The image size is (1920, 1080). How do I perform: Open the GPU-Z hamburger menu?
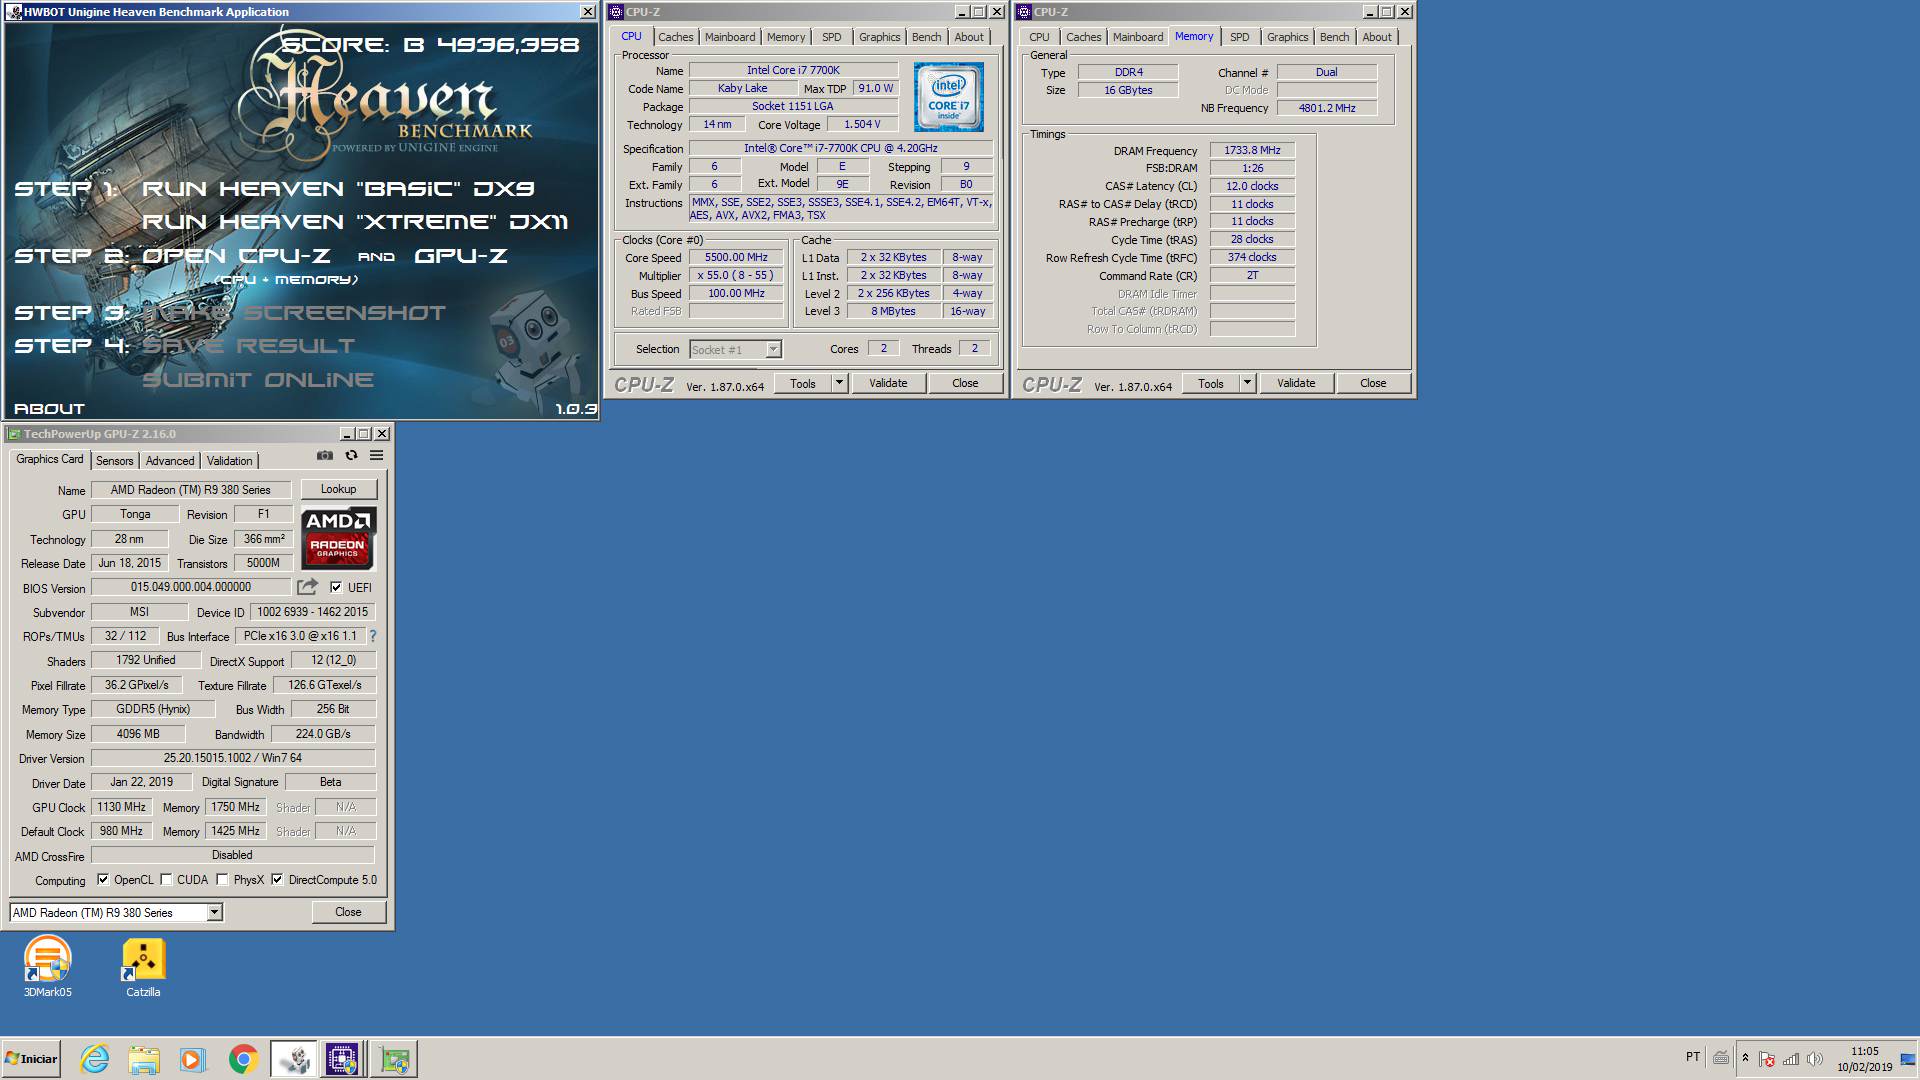click(376, 455)
